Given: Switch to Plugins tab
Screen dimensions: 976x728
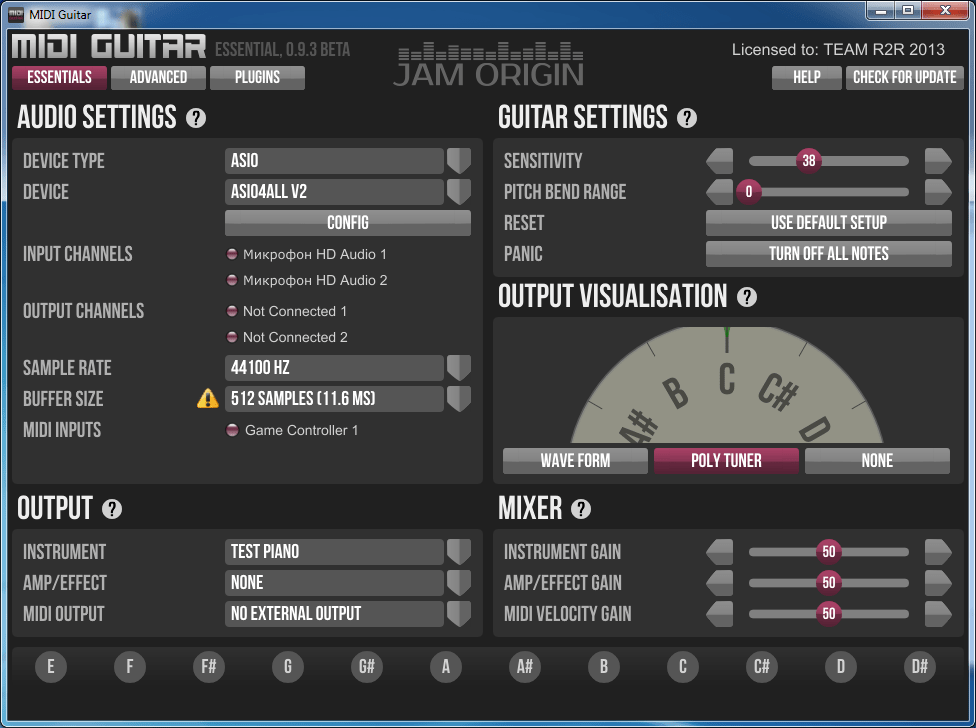Looking at the screenshot, I should [x=257, y=78].
